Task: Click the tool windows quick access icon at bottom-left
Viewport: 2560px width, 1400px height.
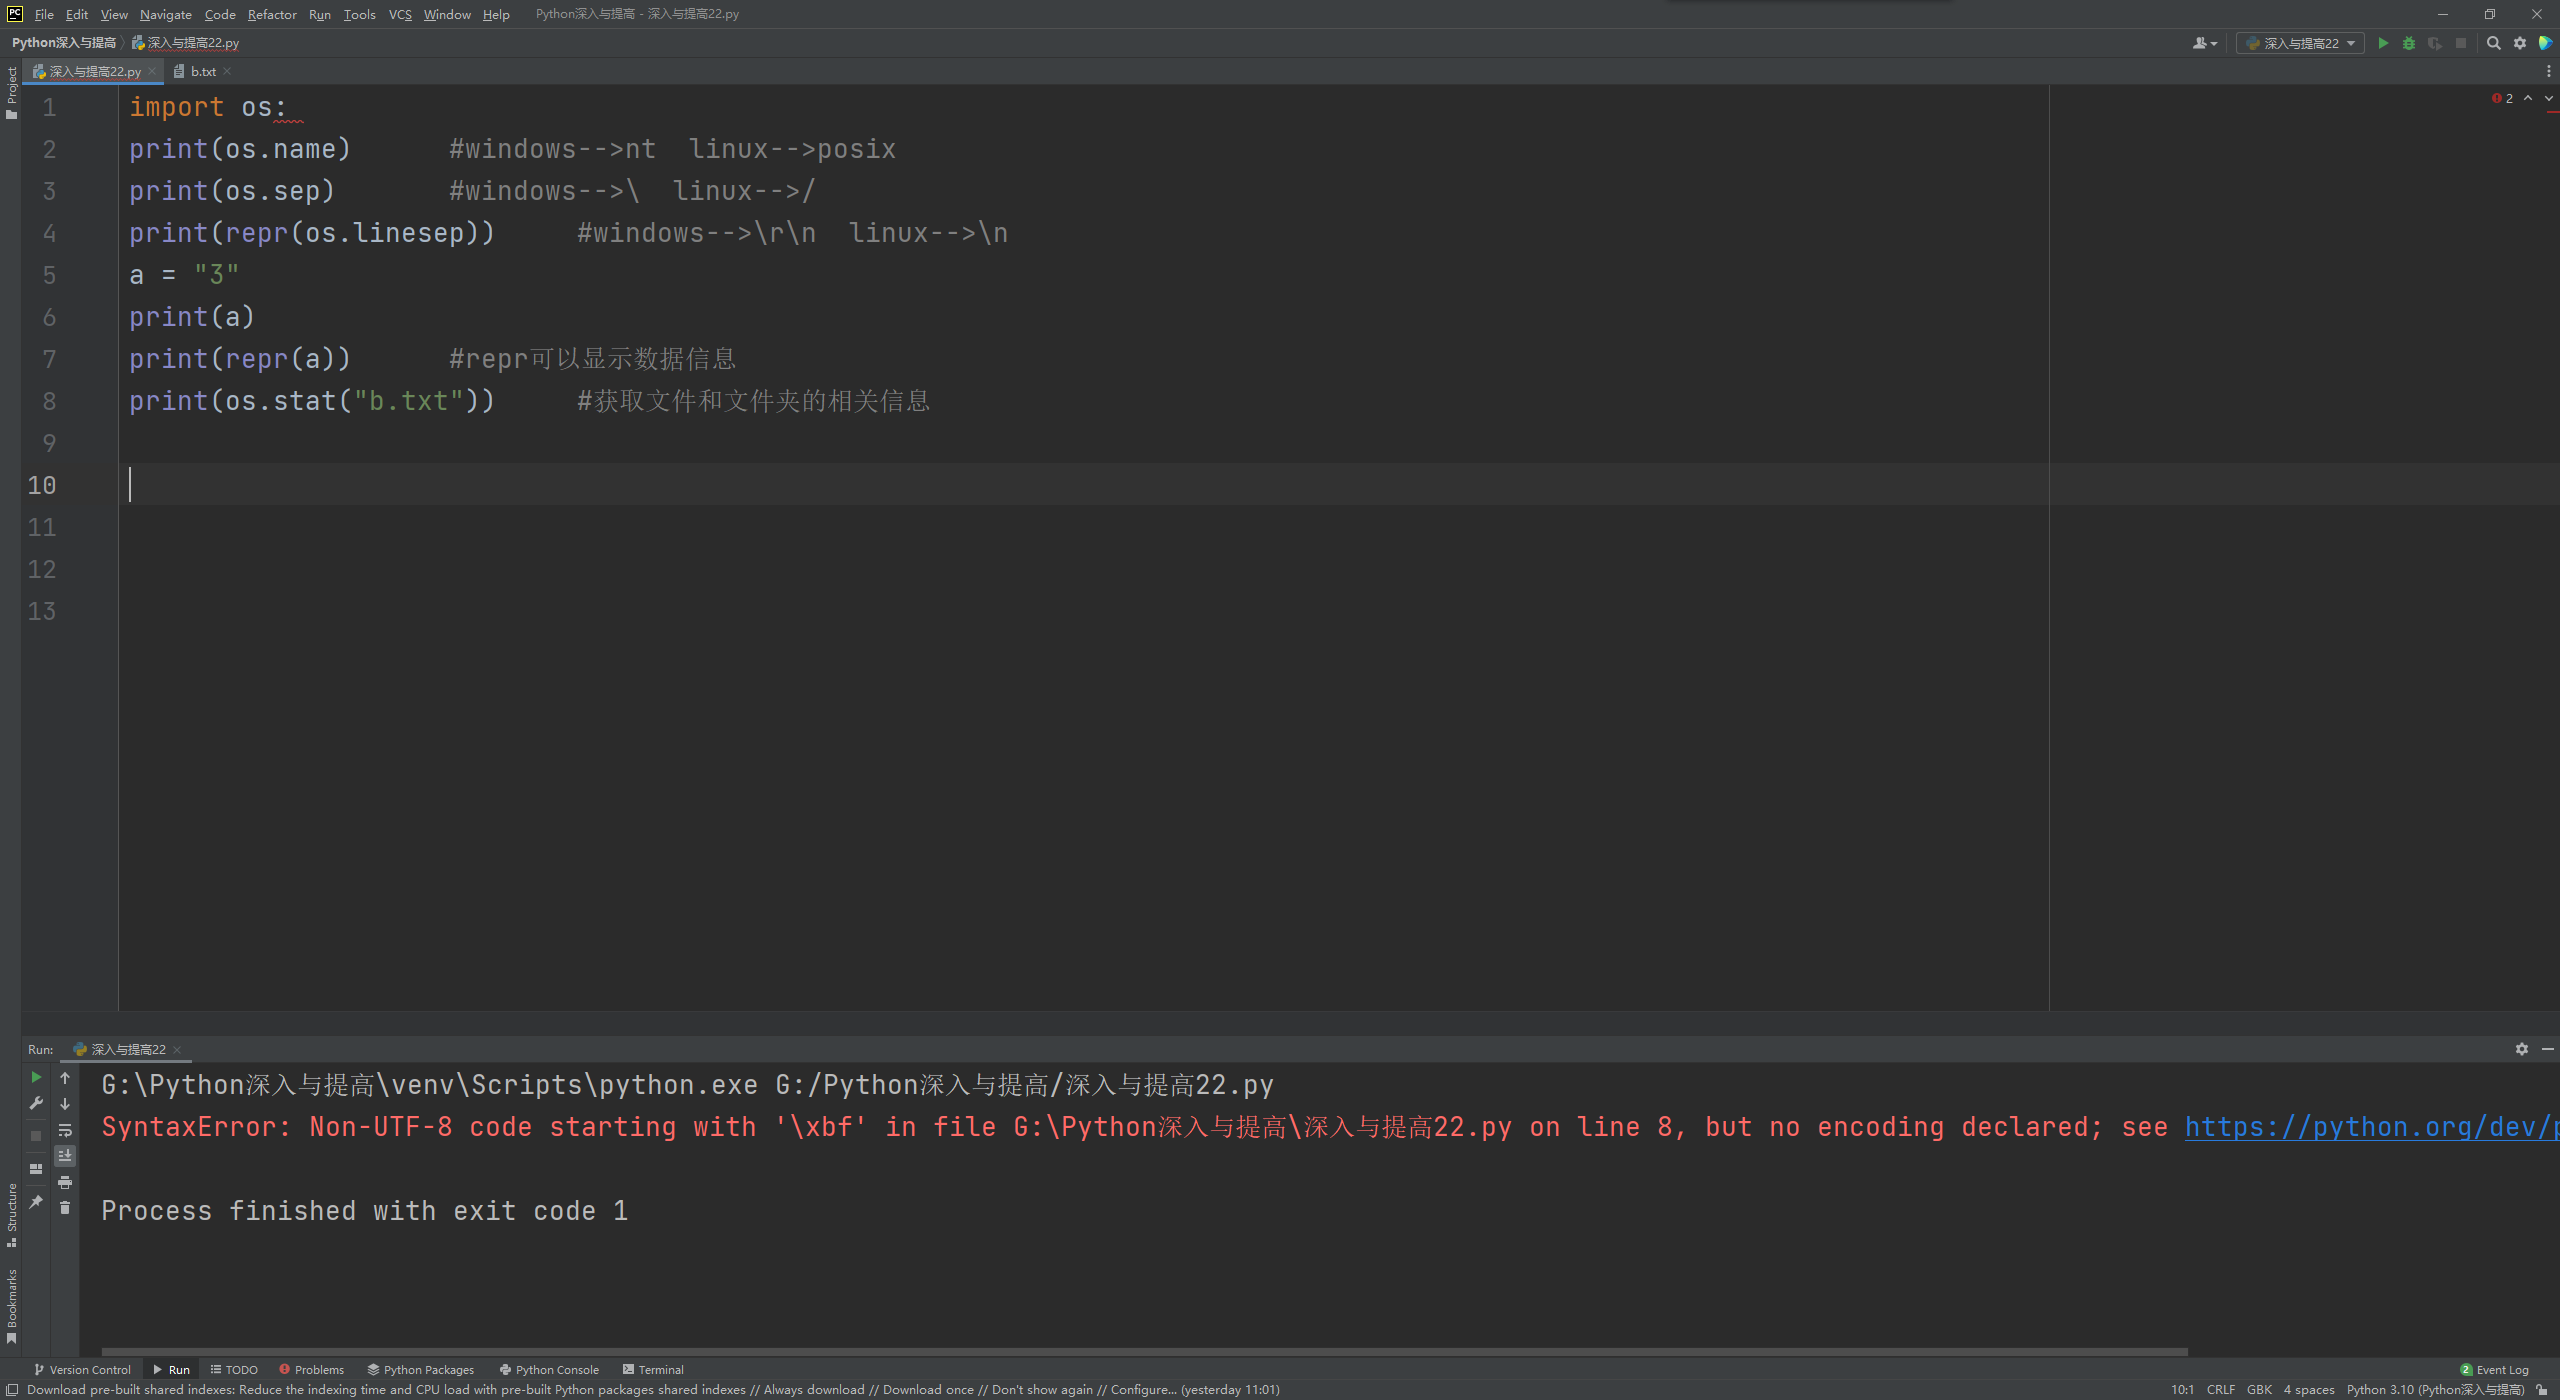Action: [12, 1390]
